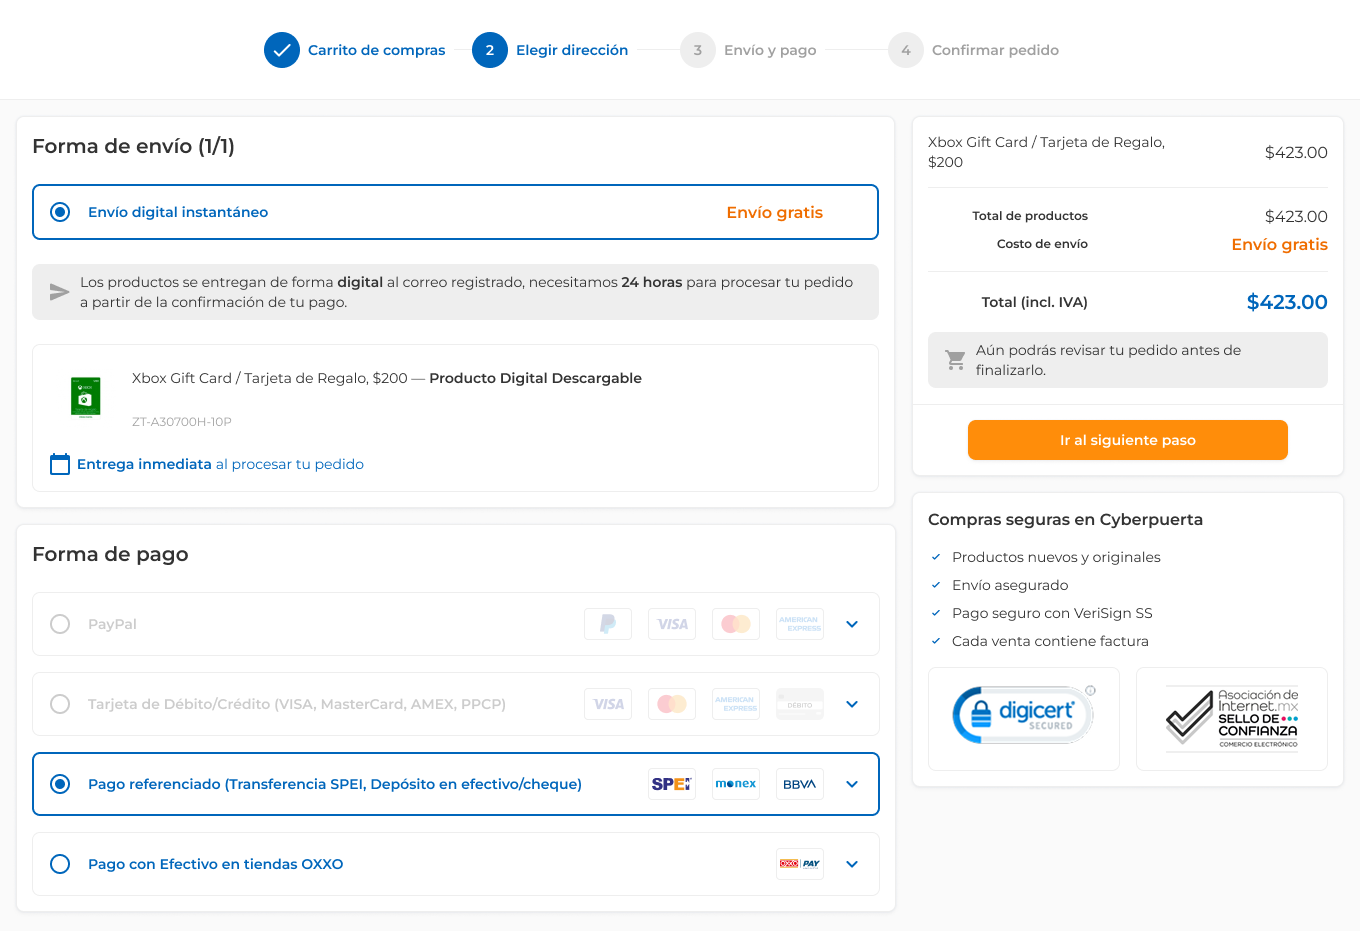Click the PayPal logo icon

coord(607,624)
